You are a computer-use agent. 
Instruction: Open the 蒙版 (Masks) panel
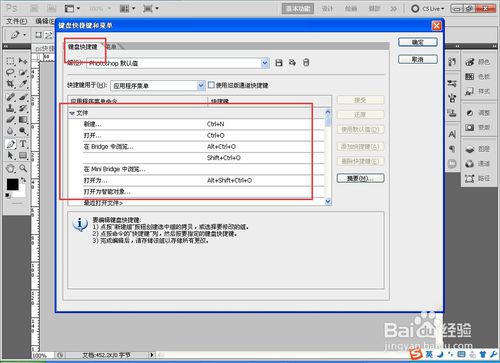click(x=477, y=127)
